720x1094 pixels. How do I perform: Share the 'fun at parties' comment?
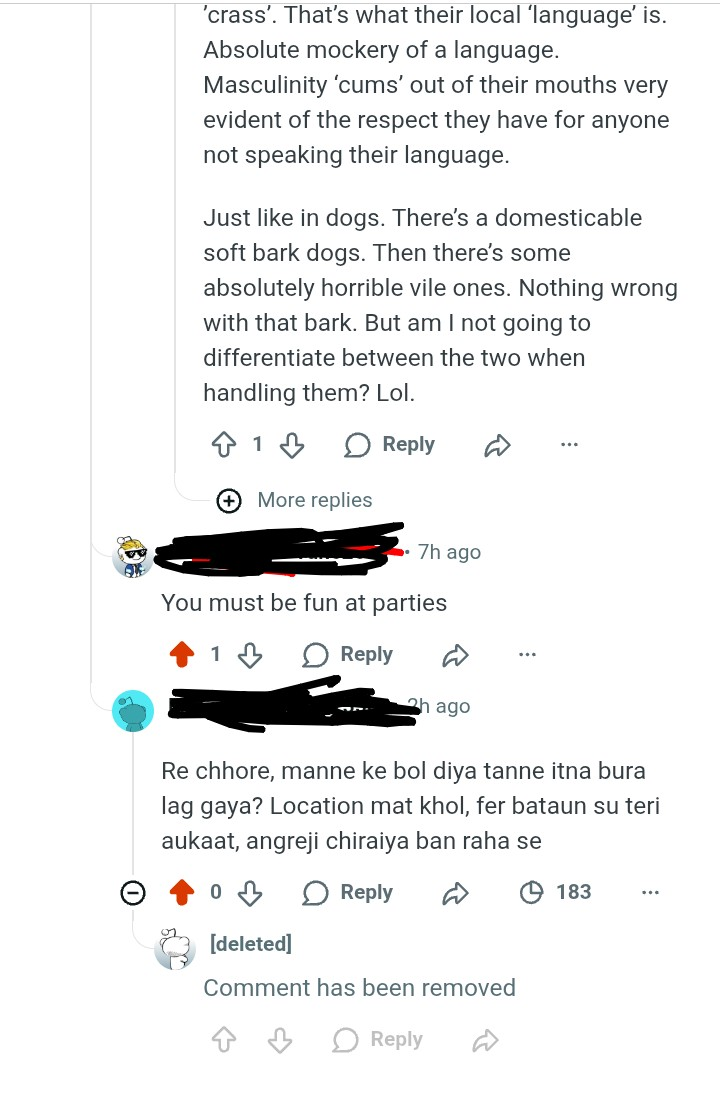[455, 655]
